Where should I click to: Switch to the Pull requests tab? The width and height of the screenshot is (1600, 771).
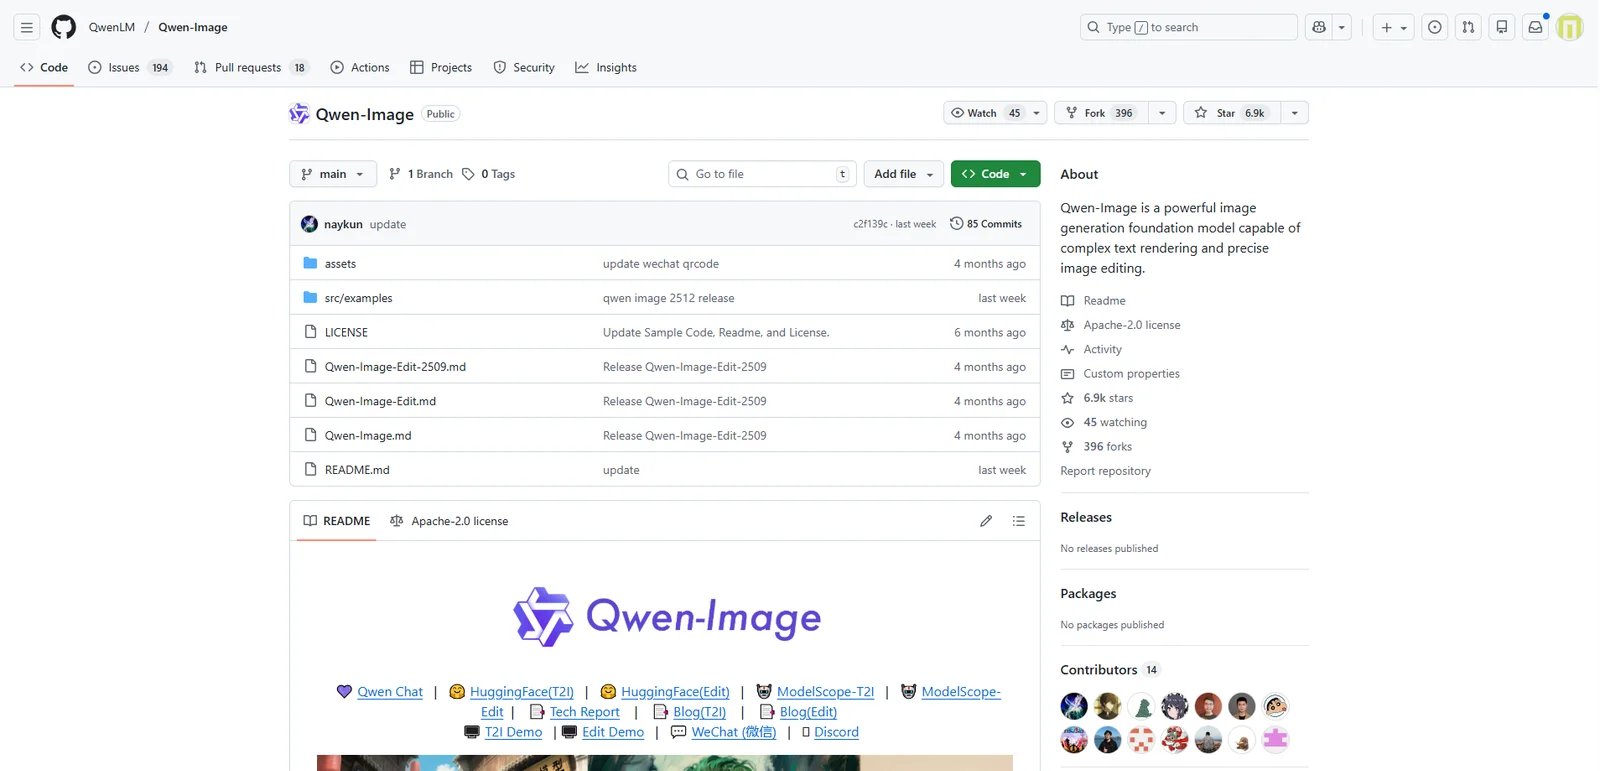click(250, 68)
